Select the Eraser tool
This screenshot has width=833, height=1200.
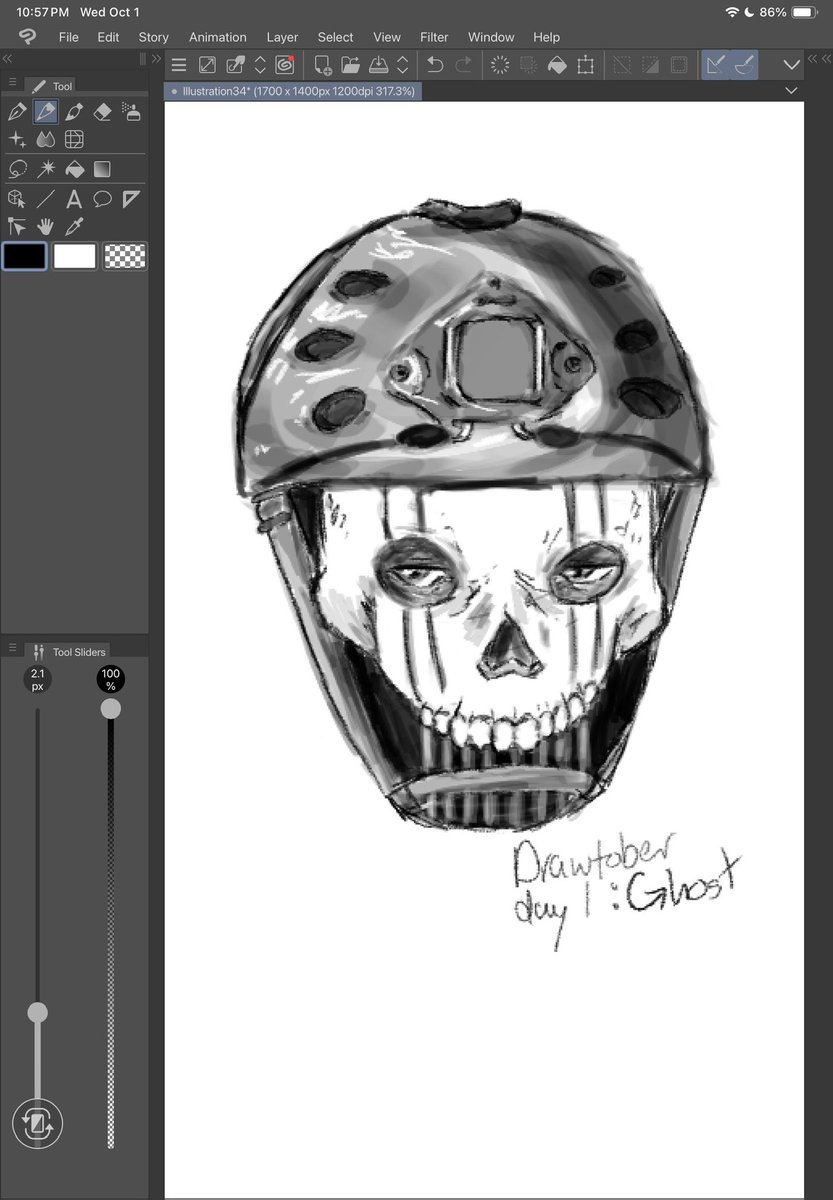pos(102,112)
